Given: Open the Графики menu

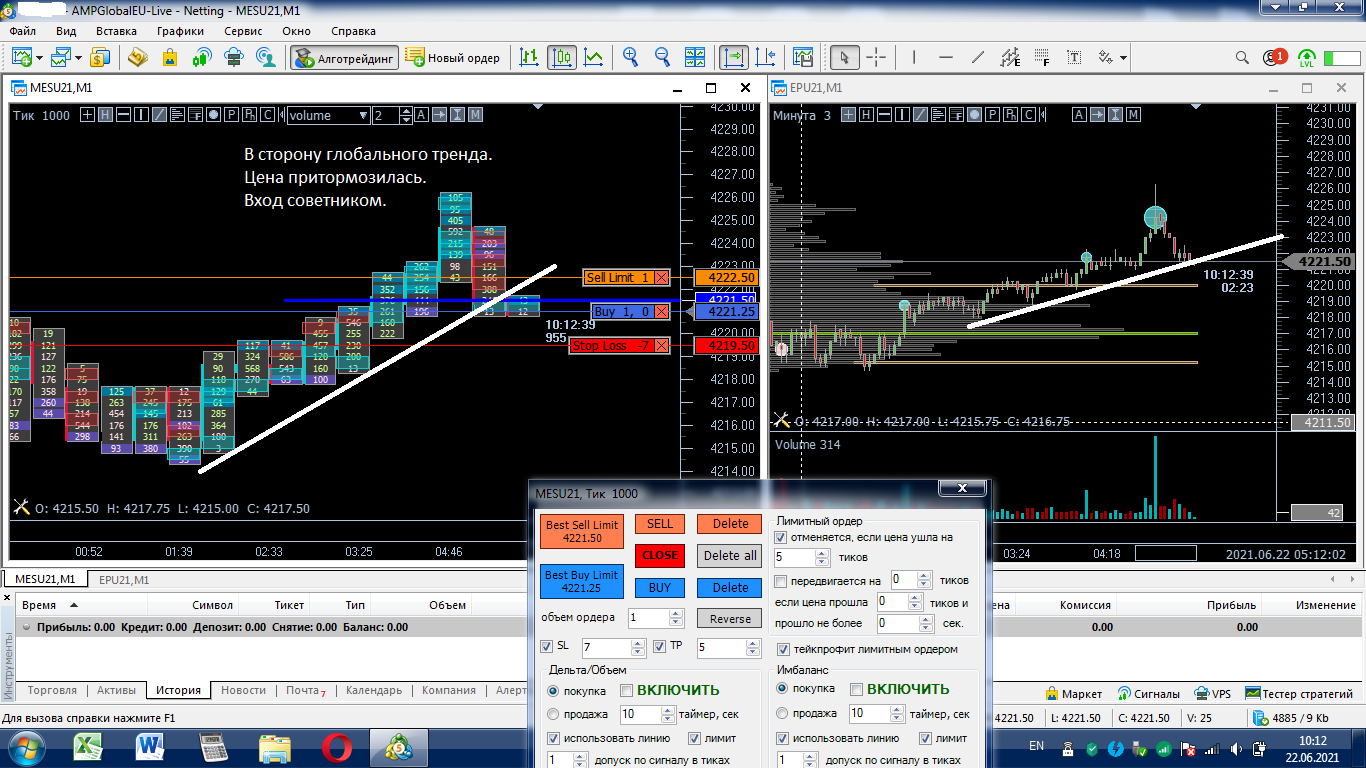Looking at the screenshot, I should (x=180, y=31).
